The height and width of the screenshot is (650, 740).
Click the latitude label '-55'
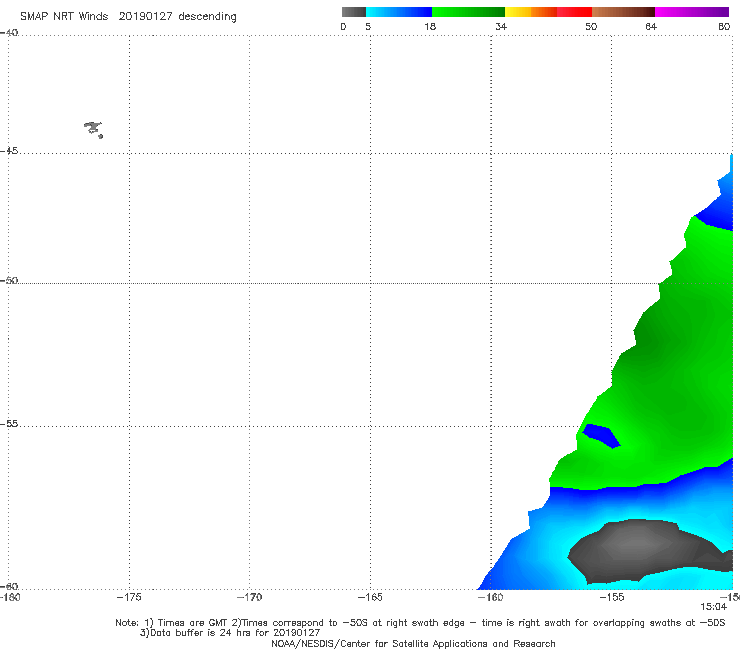9,424
